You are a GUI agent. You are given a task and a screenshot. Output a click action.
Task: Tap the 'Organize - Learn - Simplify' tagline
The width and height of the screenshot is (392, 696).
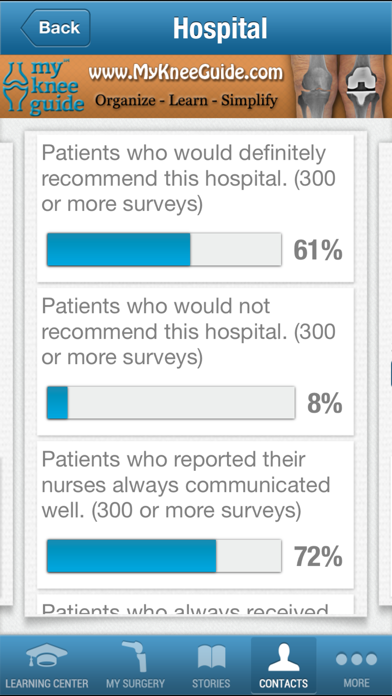pos(186,100)
